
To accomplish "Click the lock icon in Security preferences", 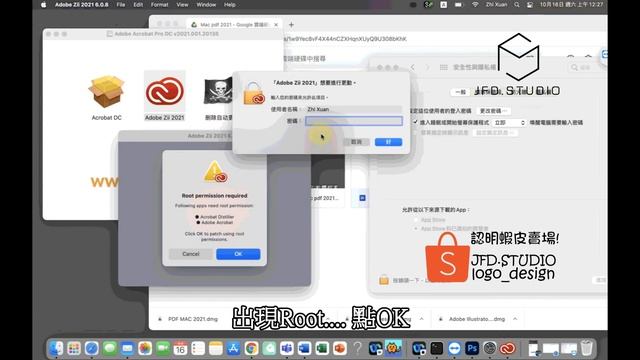I will 384,280.
